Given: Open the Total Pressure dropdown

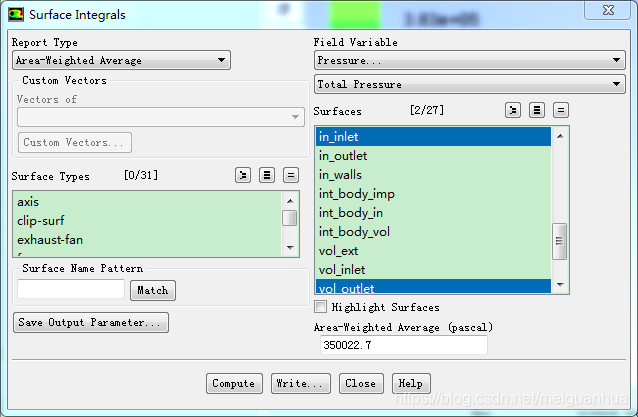Looking at the screenshot, I should click(x=470, y=84).
